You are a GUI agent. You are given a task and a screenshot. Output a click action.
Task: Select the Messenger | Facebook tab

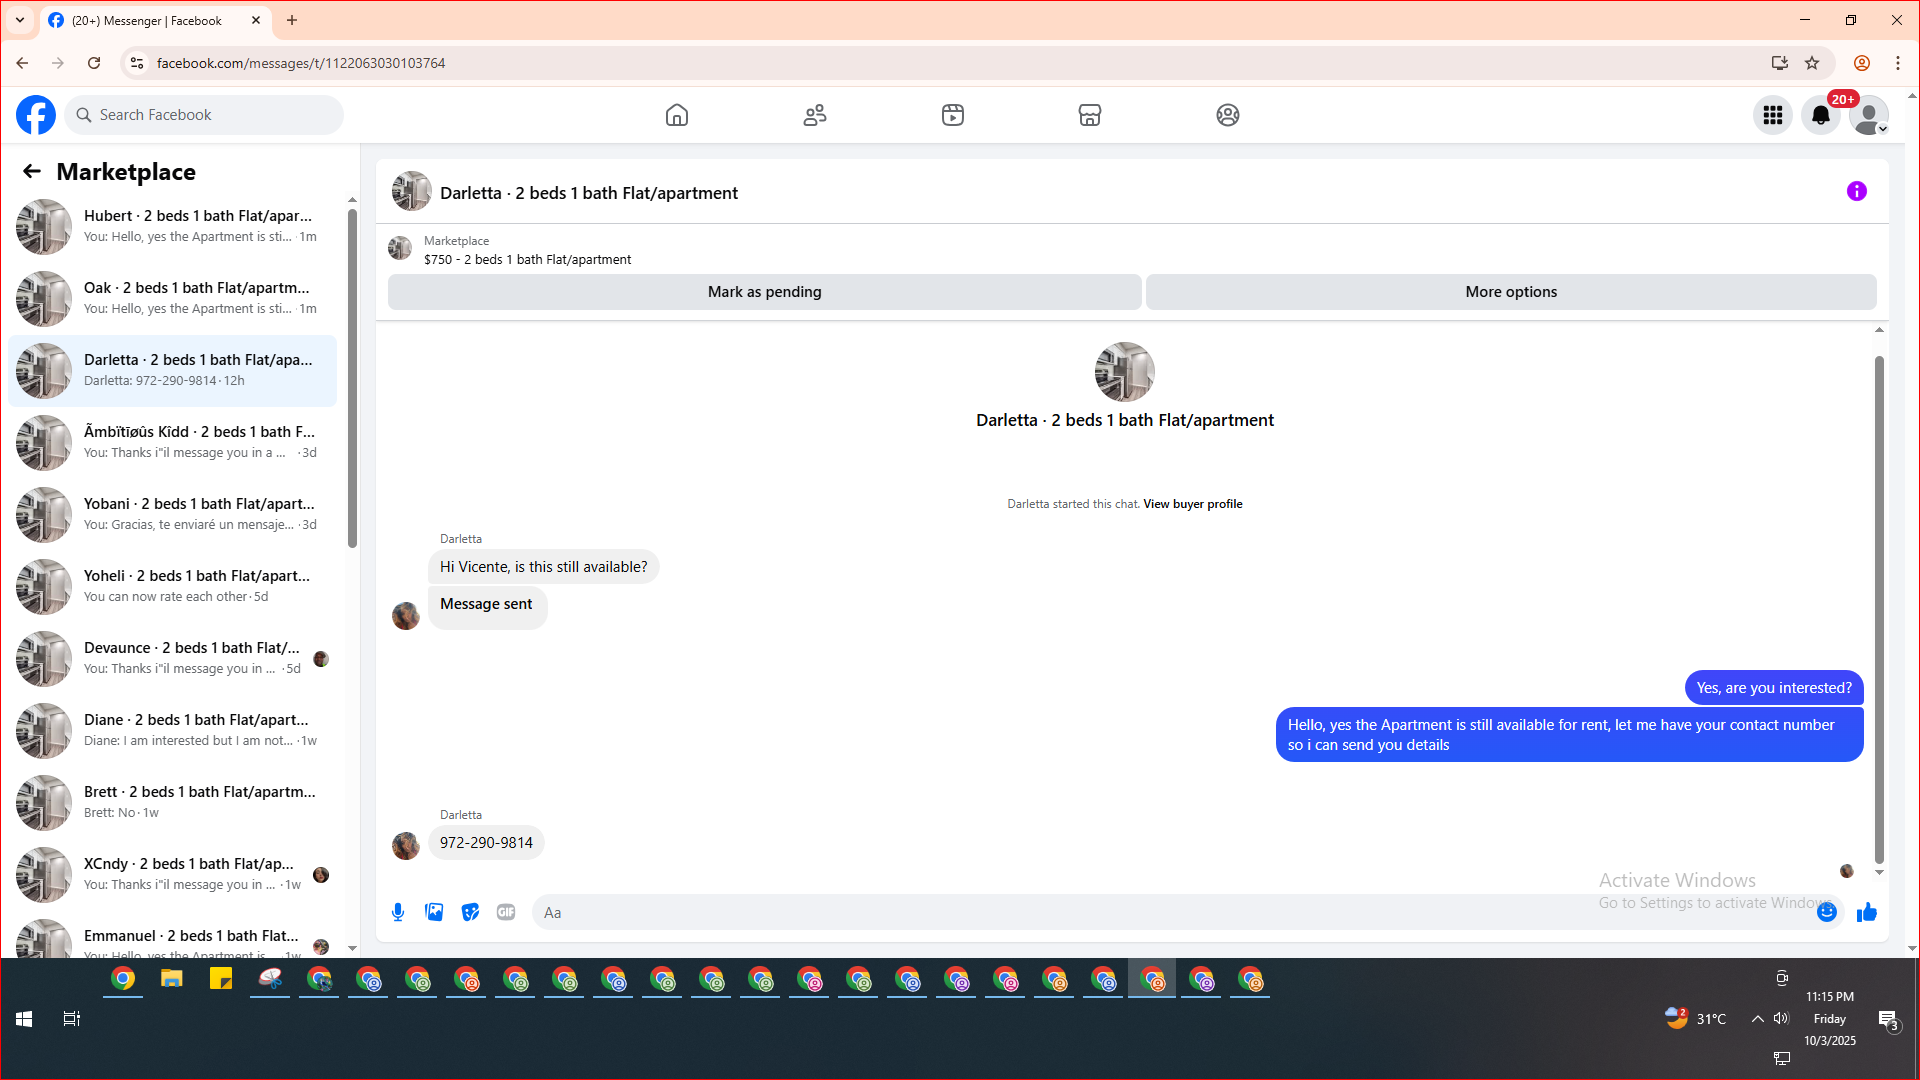155,20
